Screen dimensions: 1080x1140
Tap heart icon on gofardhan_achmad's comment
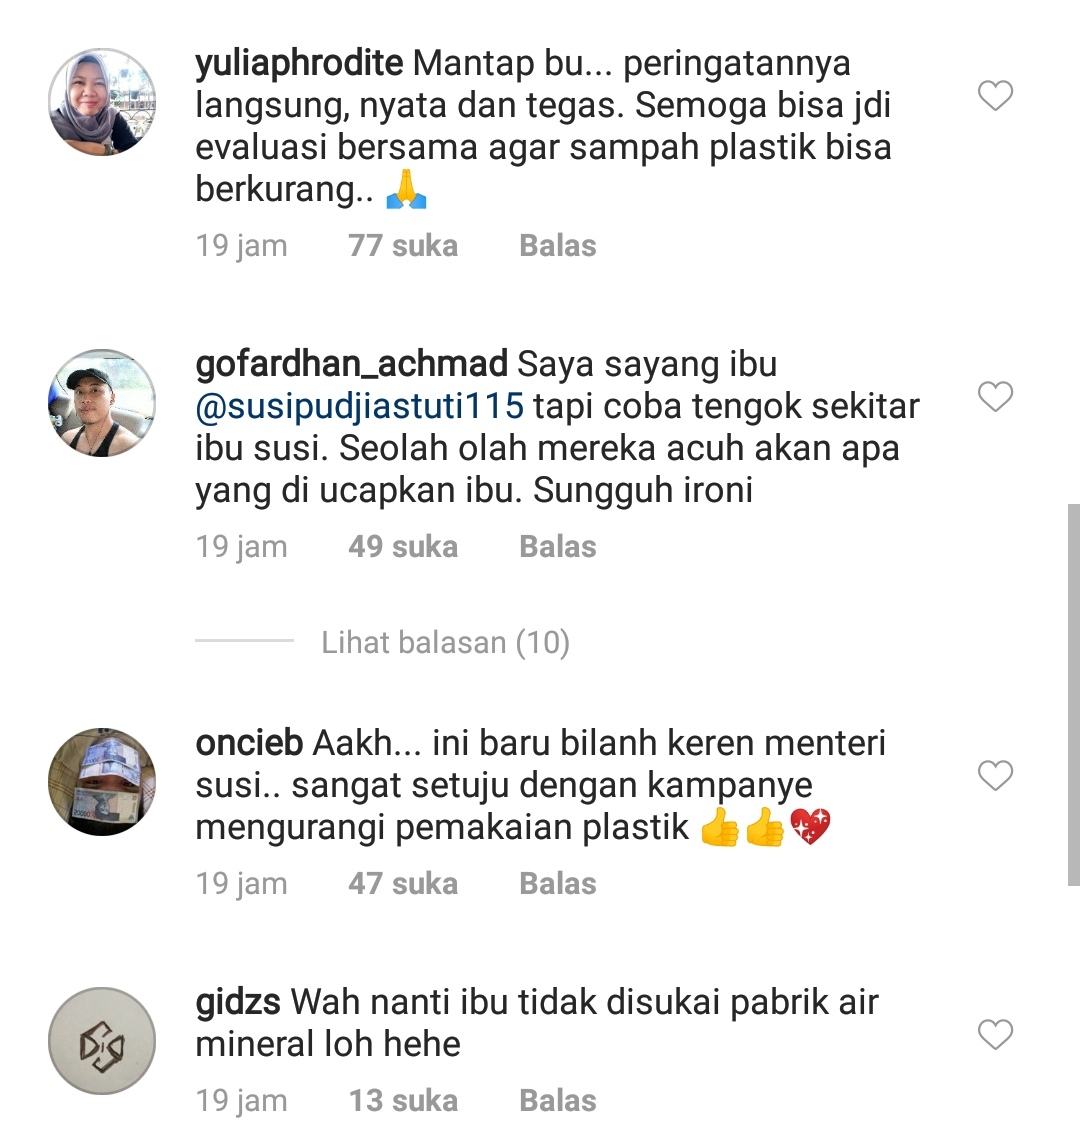(995, 397)
